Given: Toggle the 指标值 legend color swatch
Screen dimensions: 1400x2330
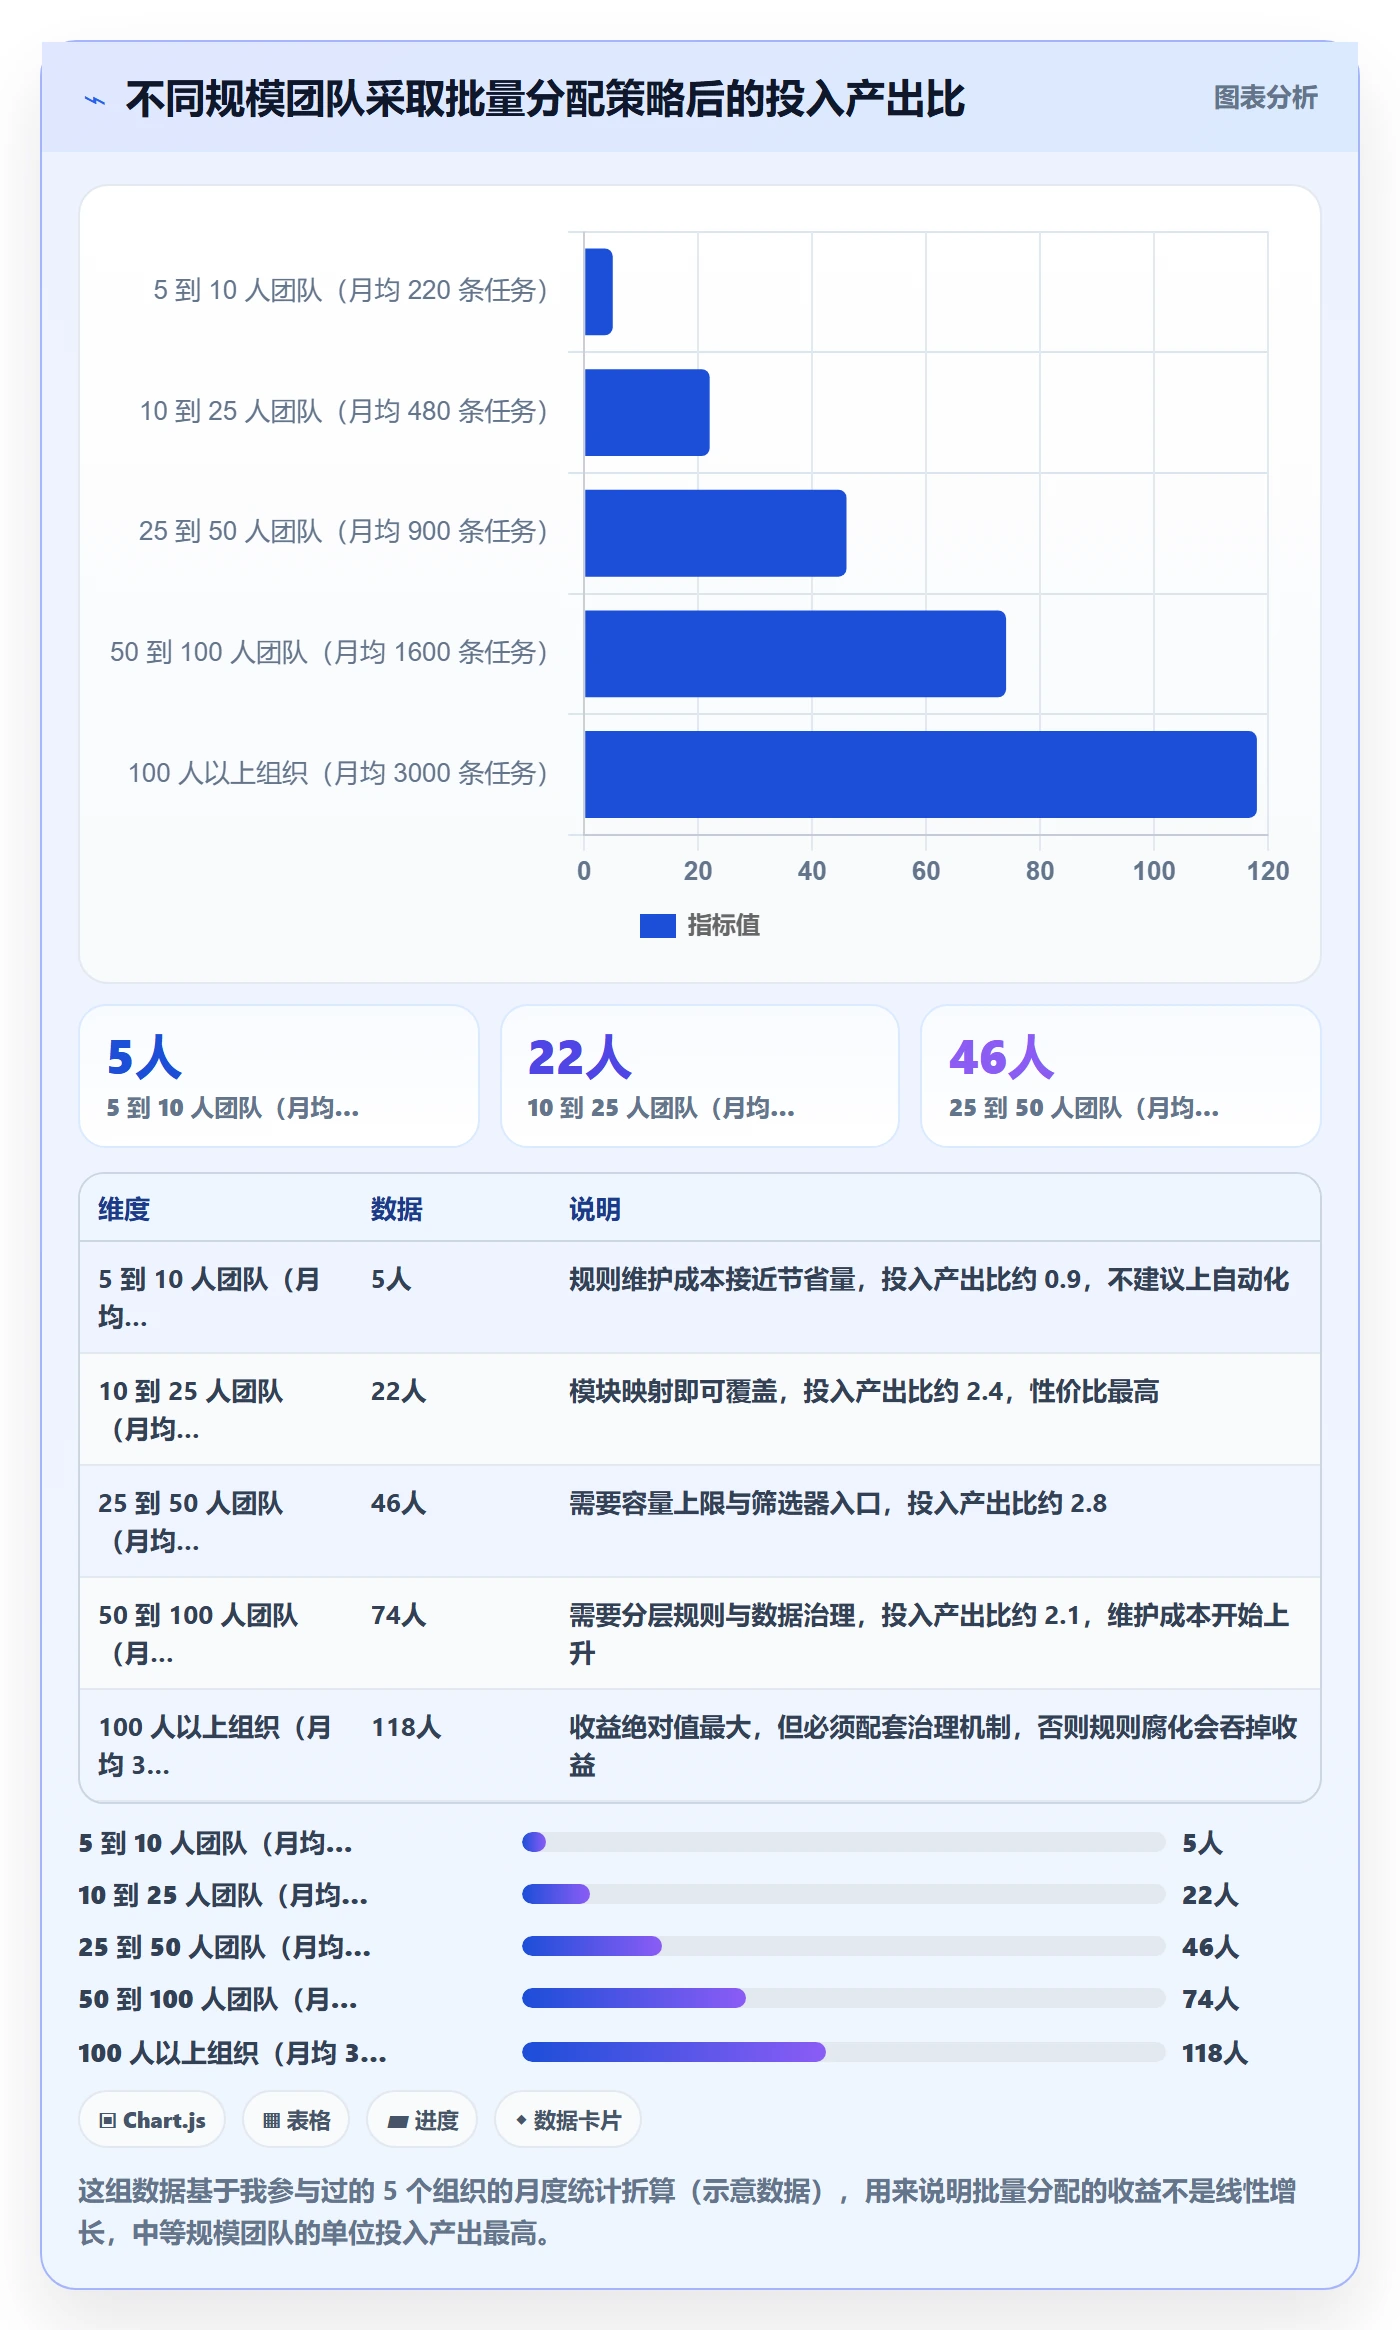Looking at the screenshot, I should (x=657, y=926).
